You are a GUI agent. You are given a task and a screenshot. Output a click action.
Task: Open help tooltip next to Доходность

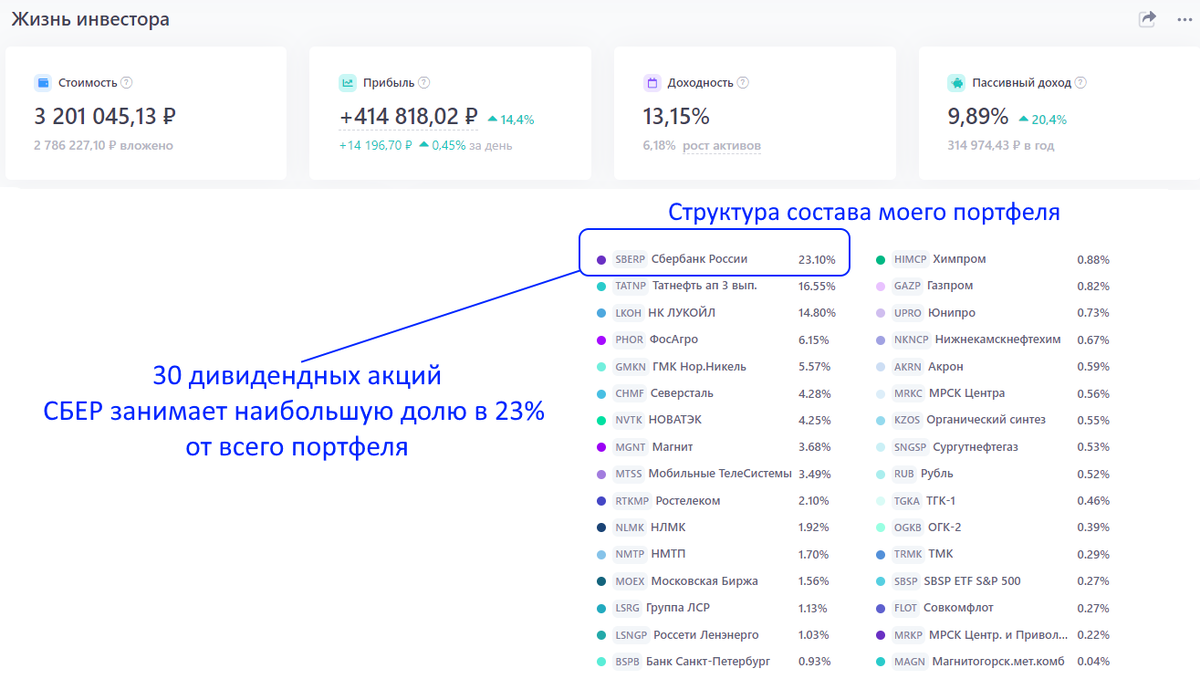coord(743,83)
